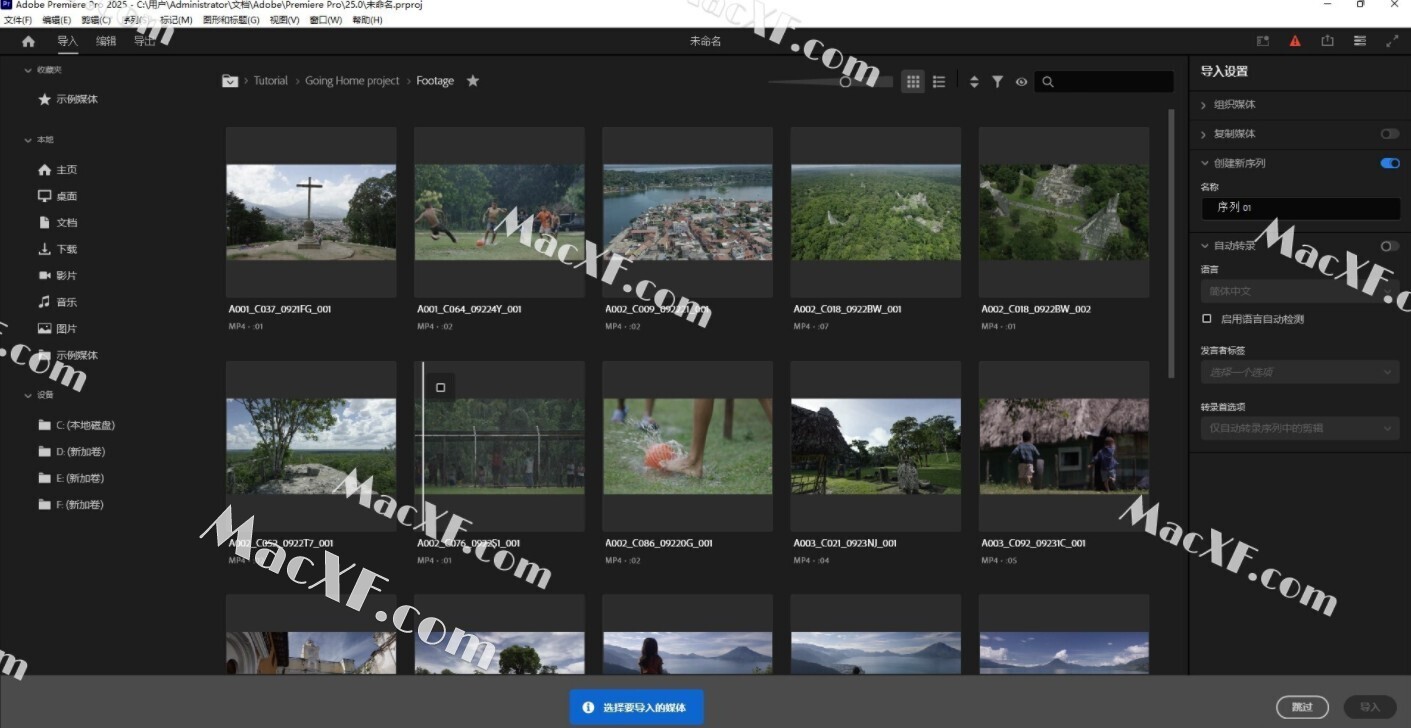Image resolution: width=1411 pixels, height=728 pixels.
Task: Open the 视图(V) menu
Action: pyautogui.click(x=285, y=20)
